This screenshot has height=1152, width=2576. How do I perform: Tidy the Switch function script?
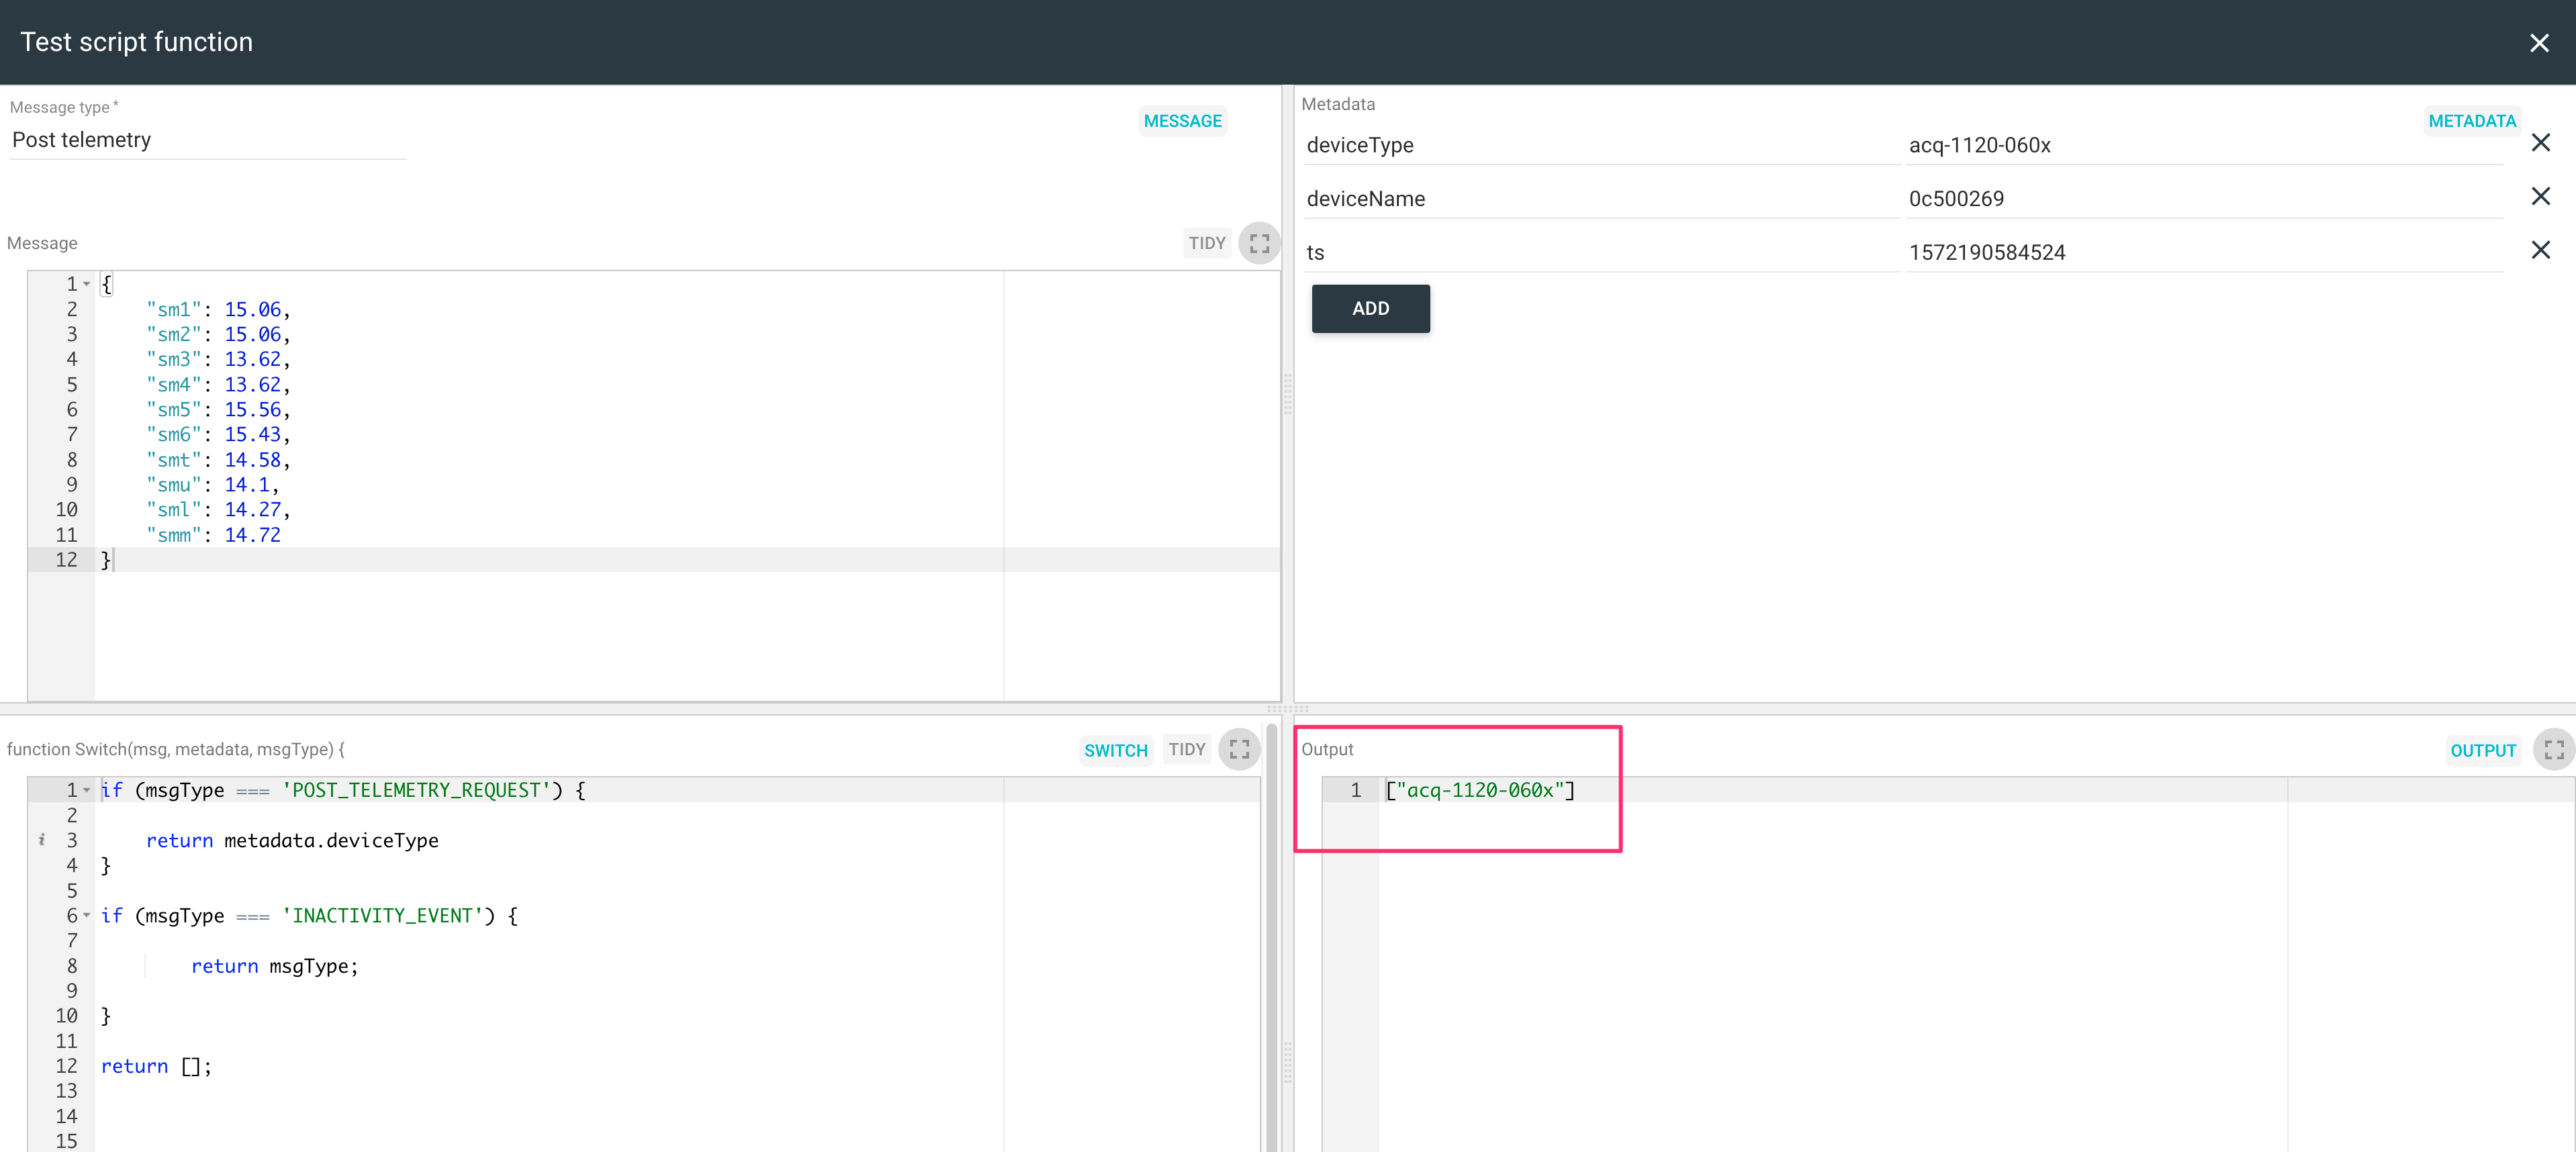(x=1186, y=749)
